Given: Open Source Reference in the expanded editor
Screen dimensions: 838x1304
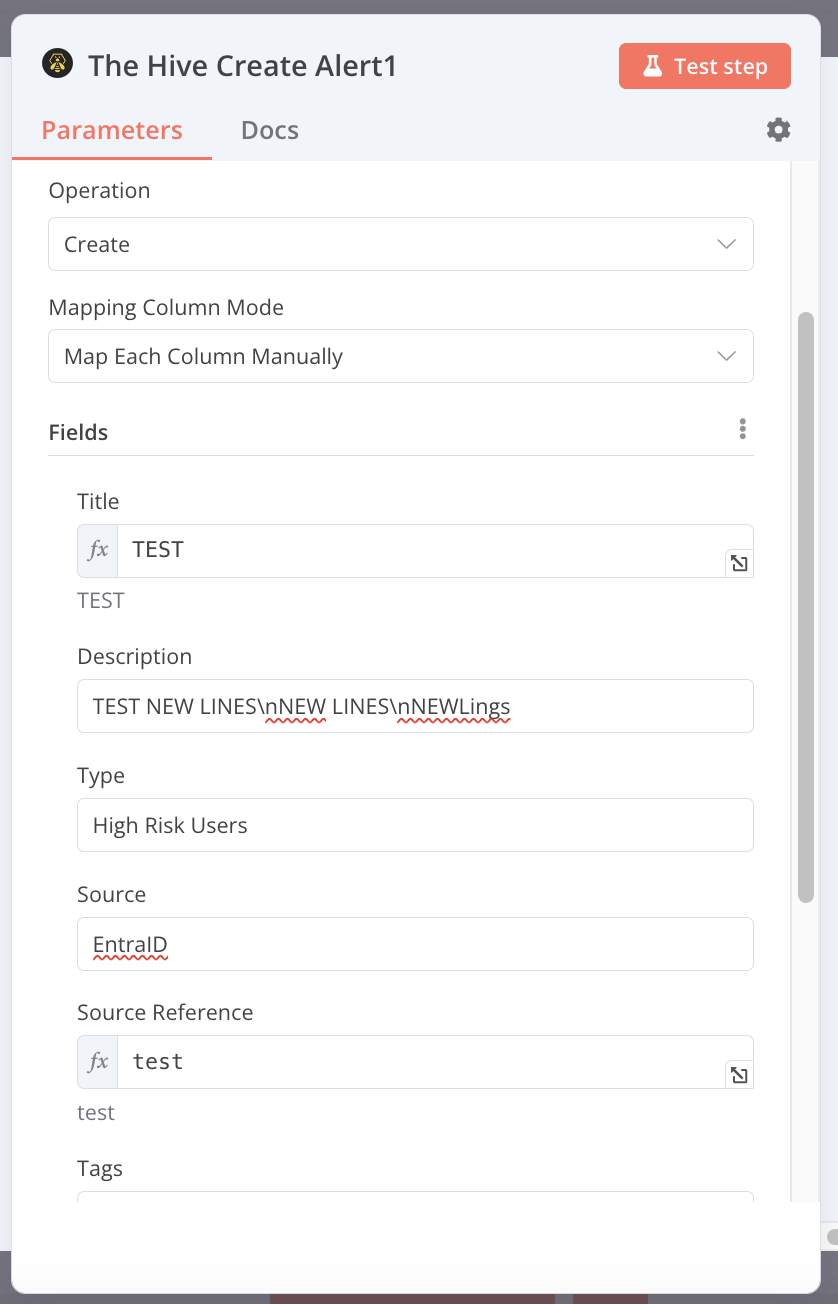Looking at the screenshot, I should tap(739, 1075).
